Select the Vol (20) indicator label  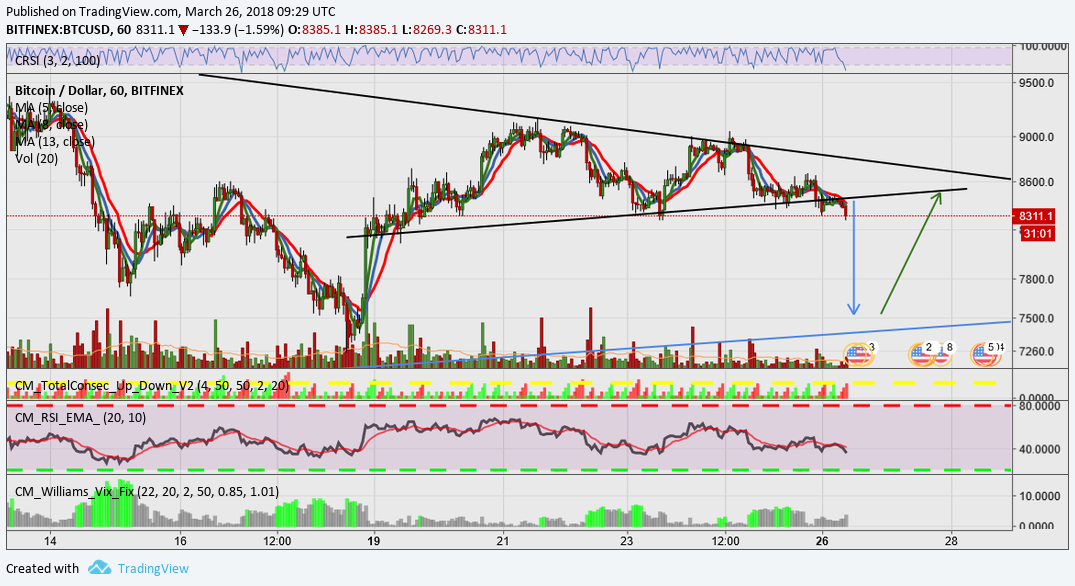[x=36, y=158]
